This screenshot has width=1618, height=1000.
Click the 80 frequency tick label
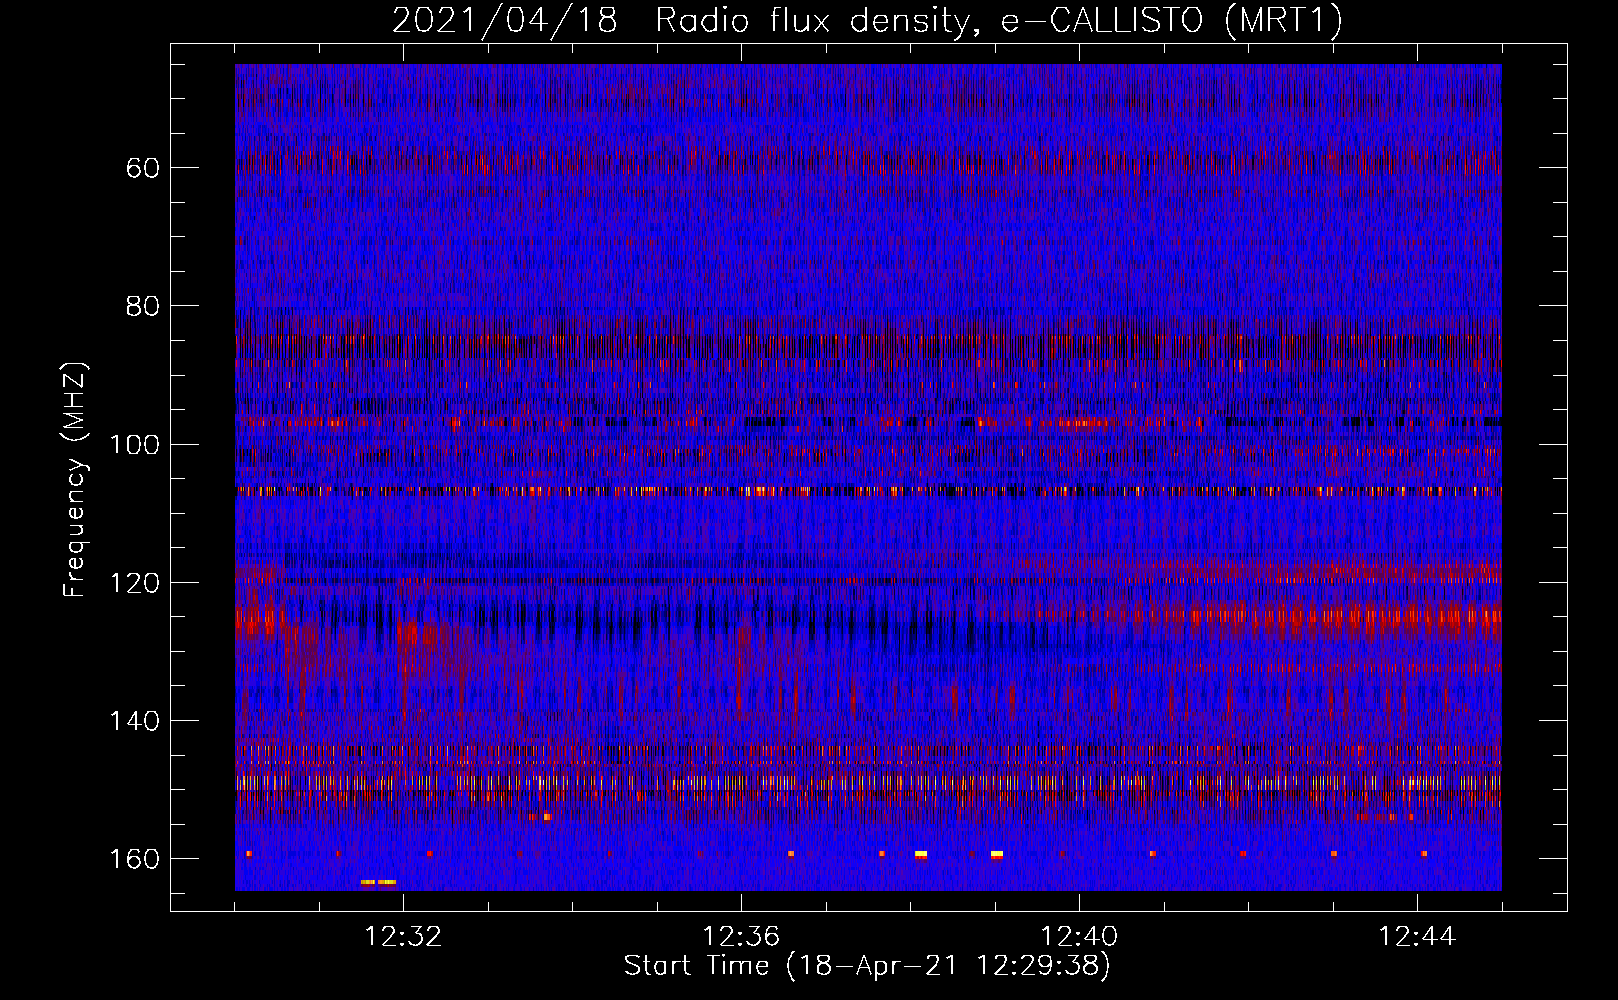[x=143, y=306]
